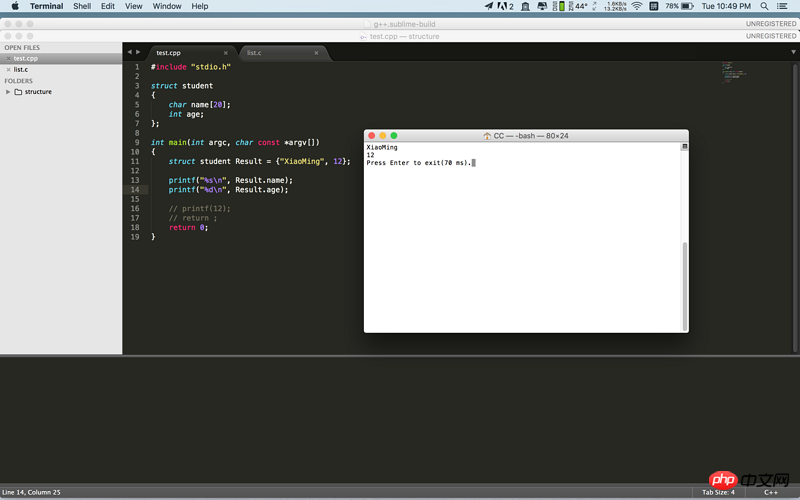This screenshot has height=500, width=800.
Task: Click the 'struct student' declaration on line 3
Action: coord(182,86)
